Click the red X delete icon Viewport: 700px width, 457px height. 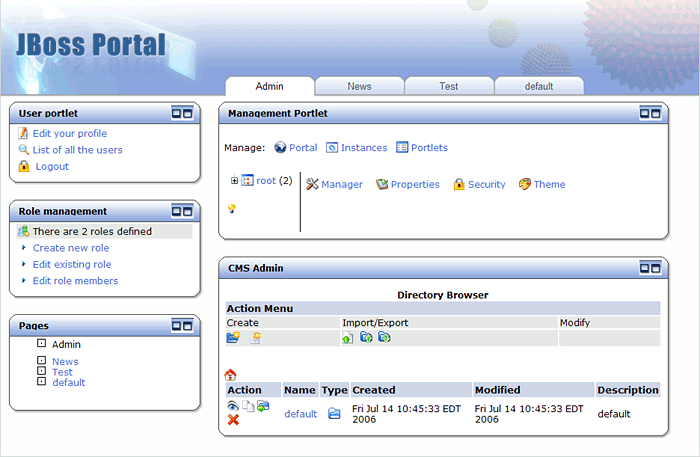[x=233, y=420]
